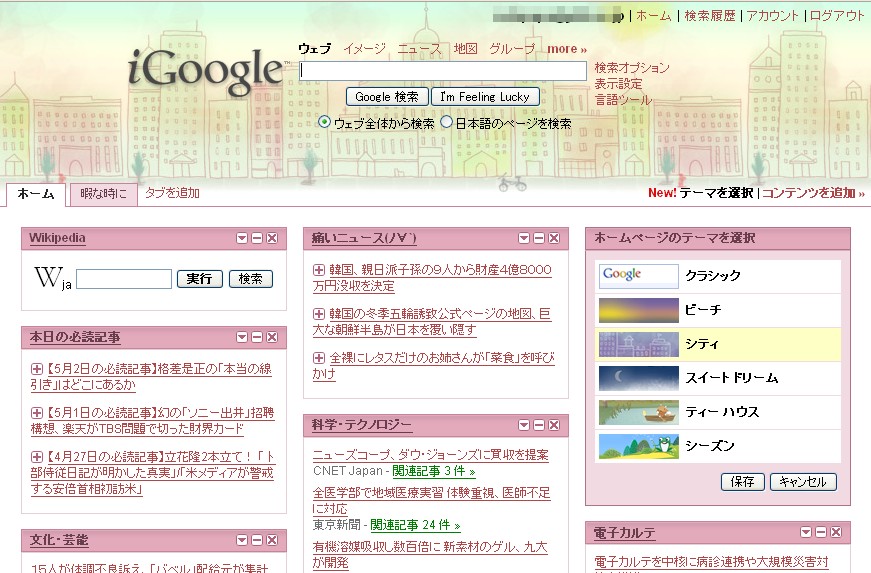The width and height of the screenshot is (871, 573).
Task: Open the 科学・テクノロジー gadget dropdown menu
Action: click(x=524, y=425)
